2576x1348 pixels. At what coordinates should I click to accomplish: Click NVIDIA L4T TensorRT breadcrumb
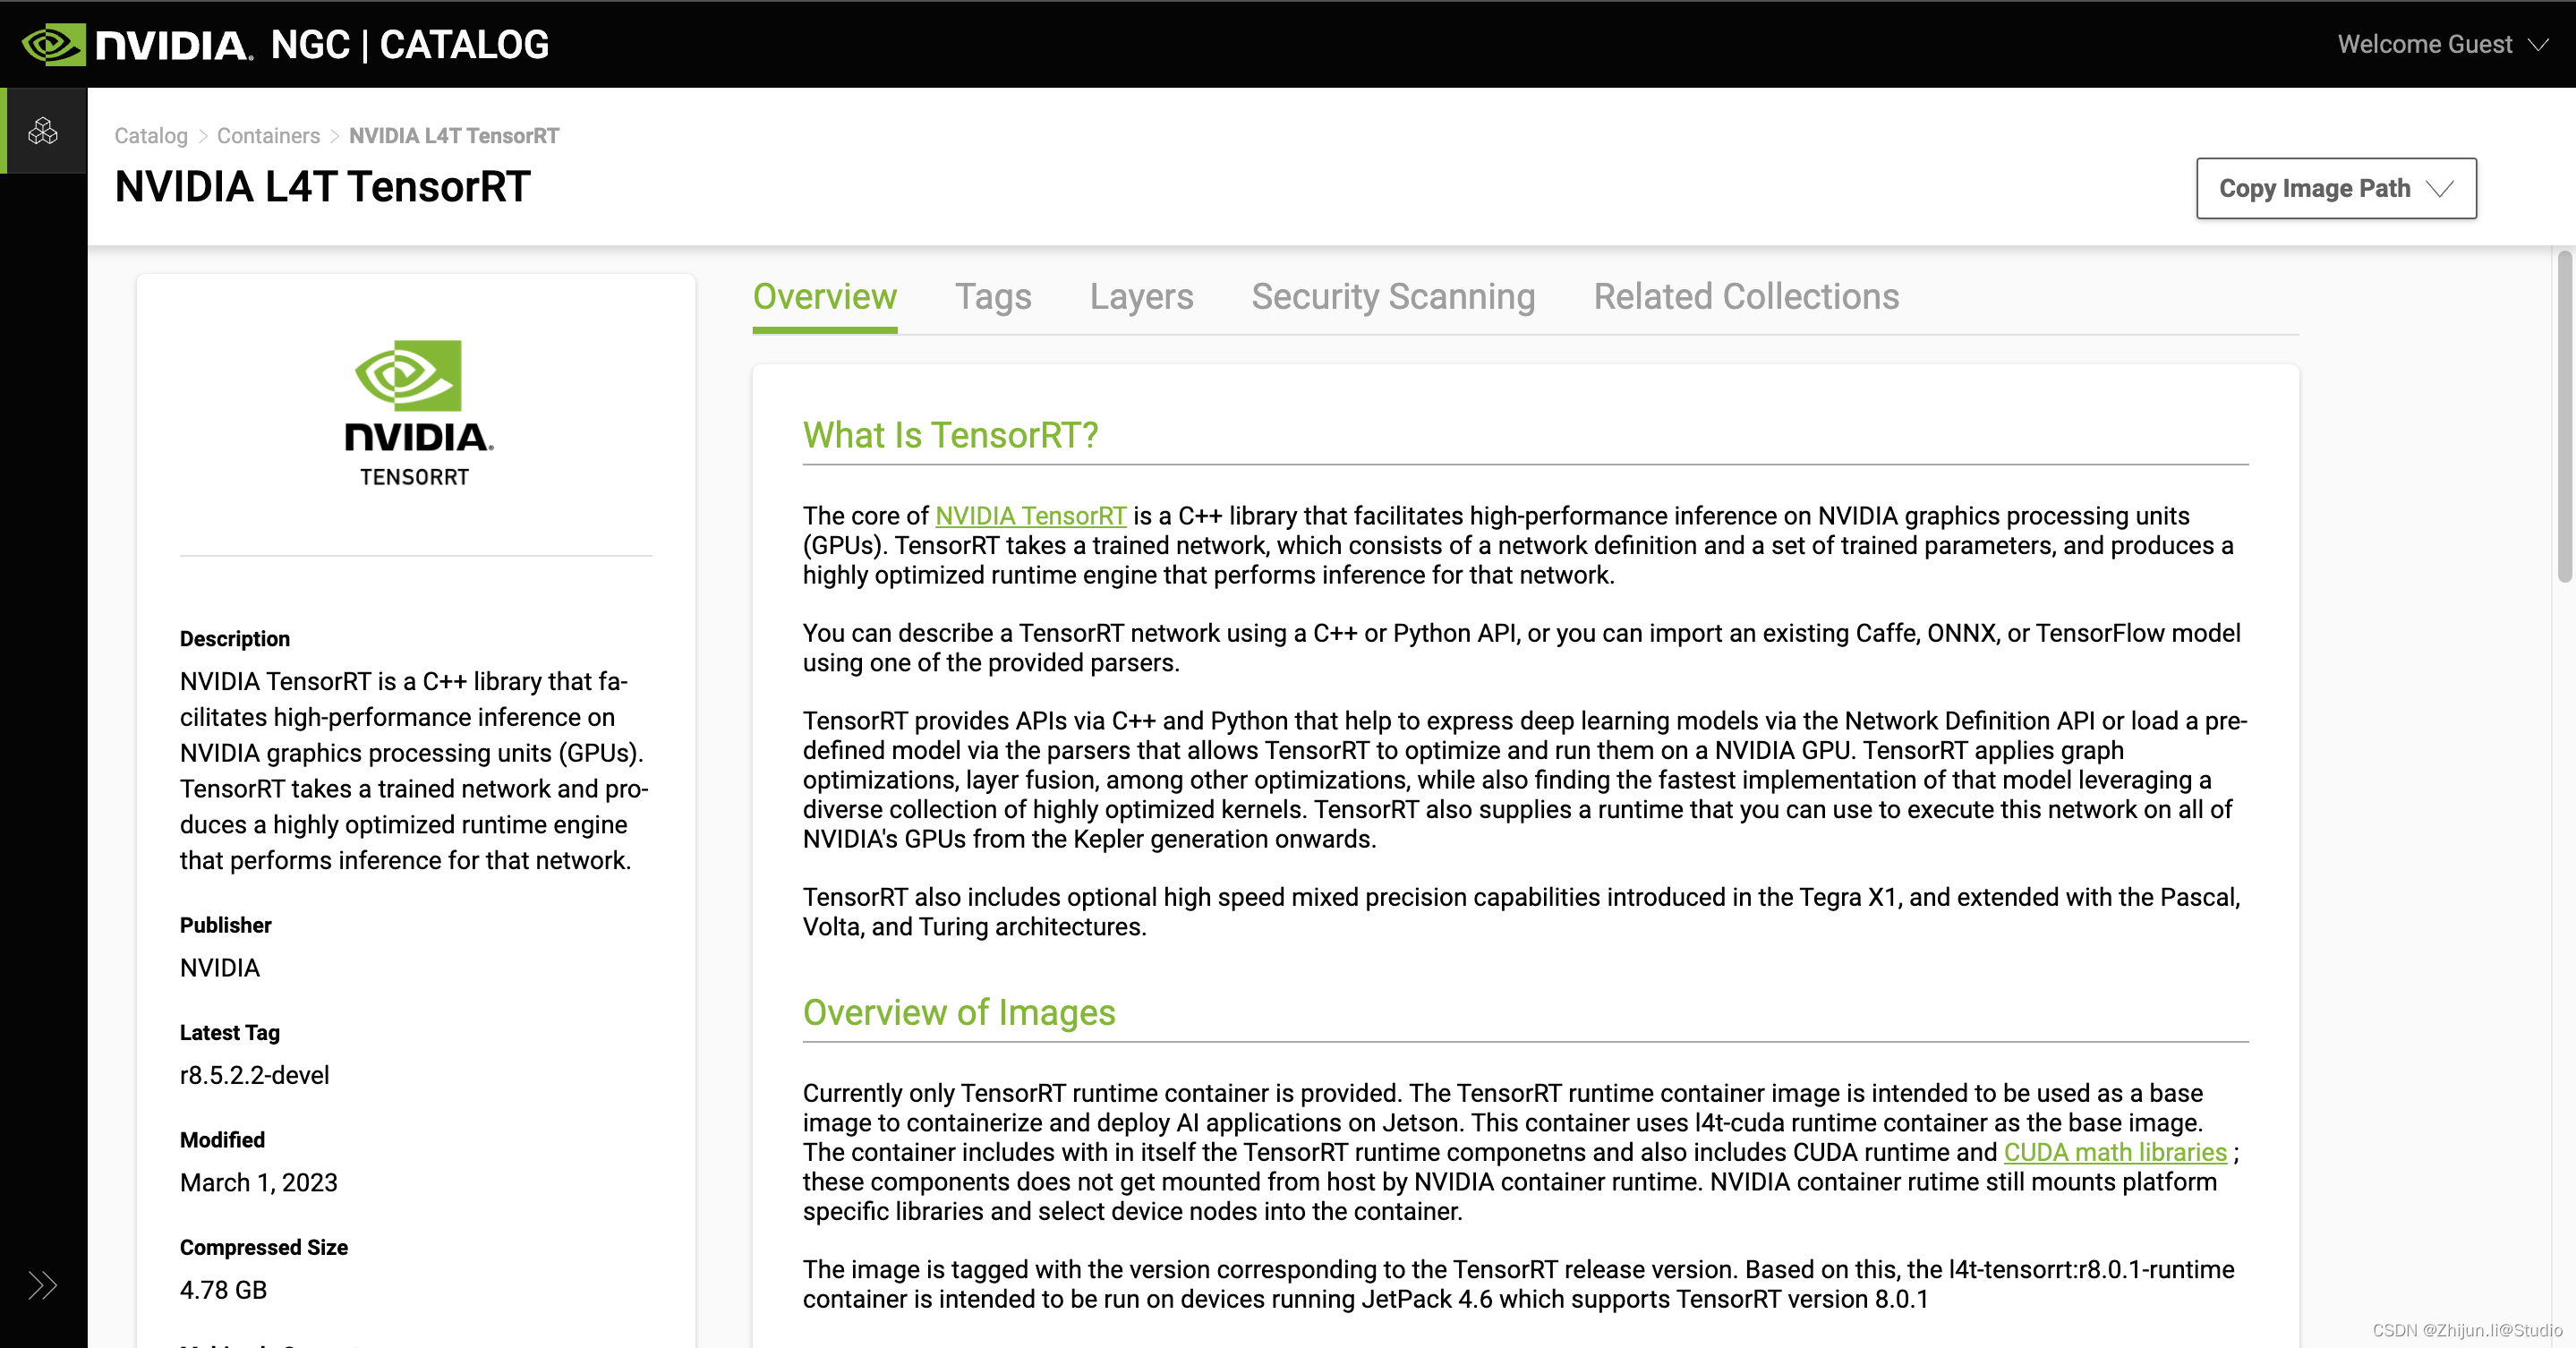(x=454, y=136)
